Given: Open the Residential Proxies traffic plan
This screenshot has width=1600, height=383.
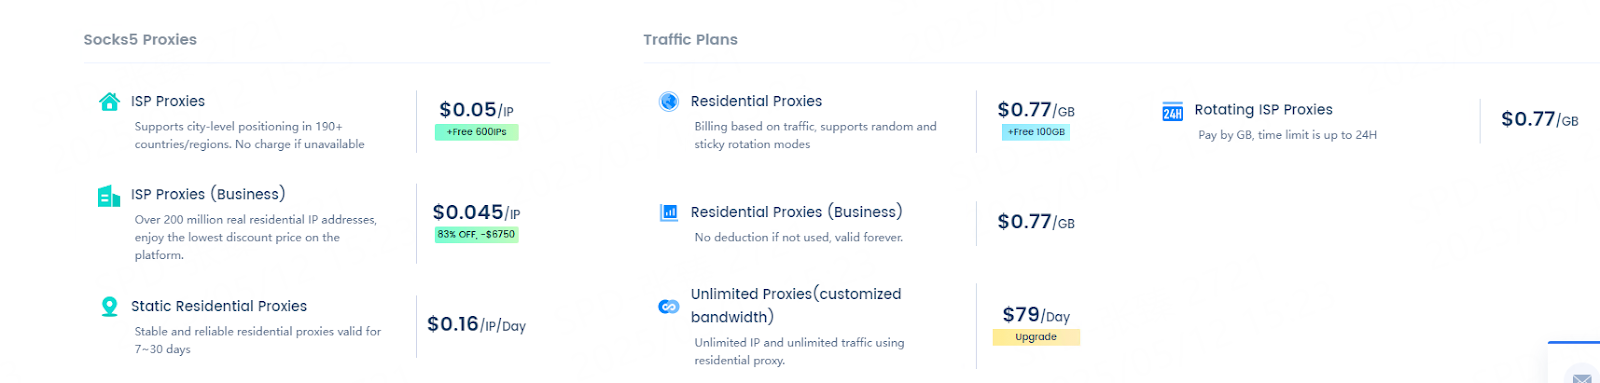Looking at the screenshot, I should click(x=756, y=101).
